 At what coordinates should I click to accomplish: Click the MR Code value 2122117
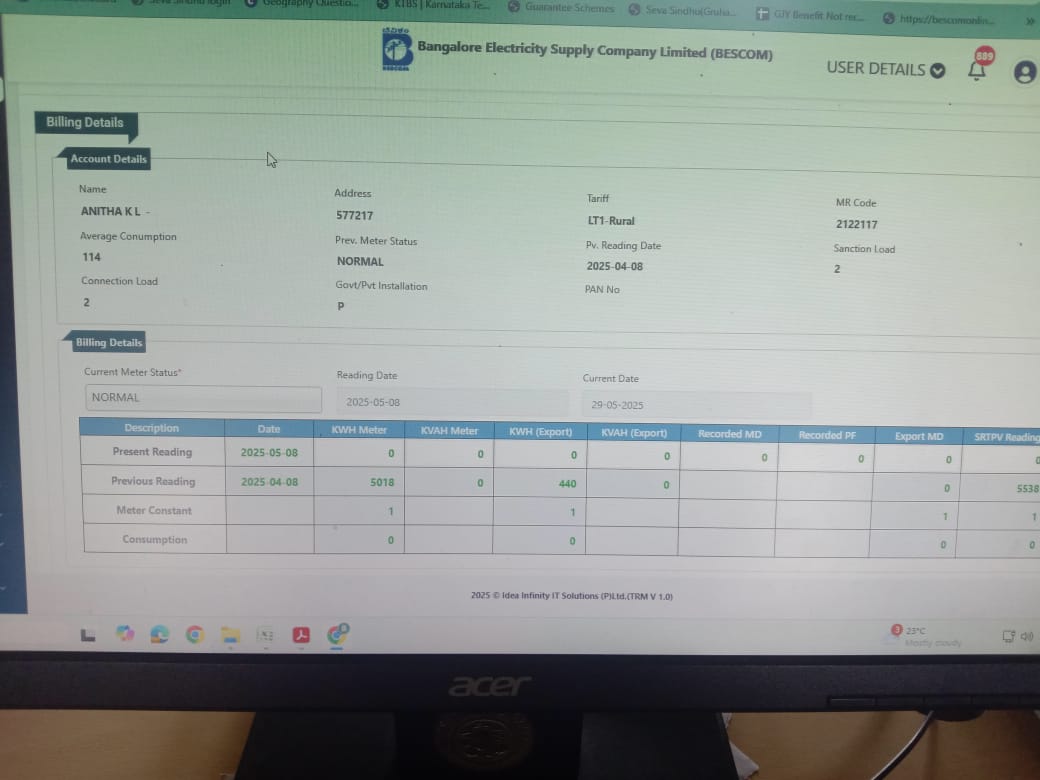[856, 224]
